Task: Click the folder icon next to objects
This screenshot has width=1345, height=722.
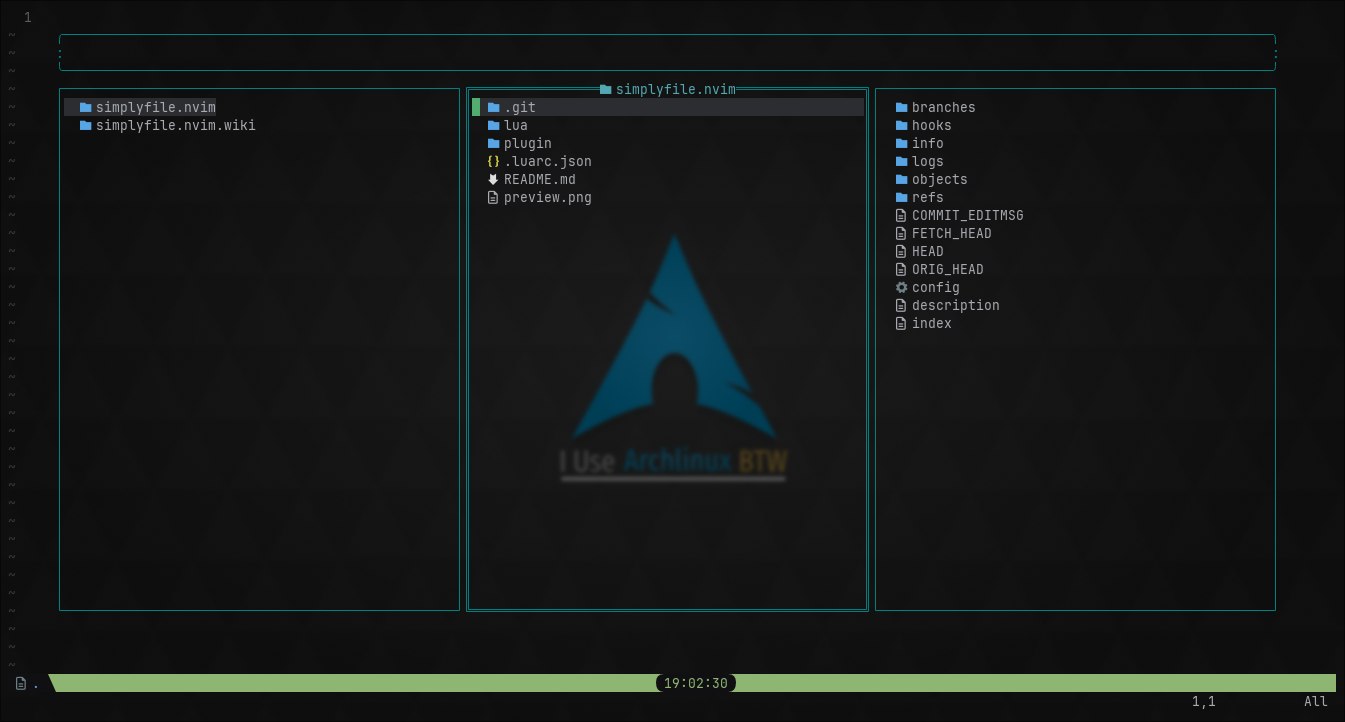Action: tap(901, 179)
